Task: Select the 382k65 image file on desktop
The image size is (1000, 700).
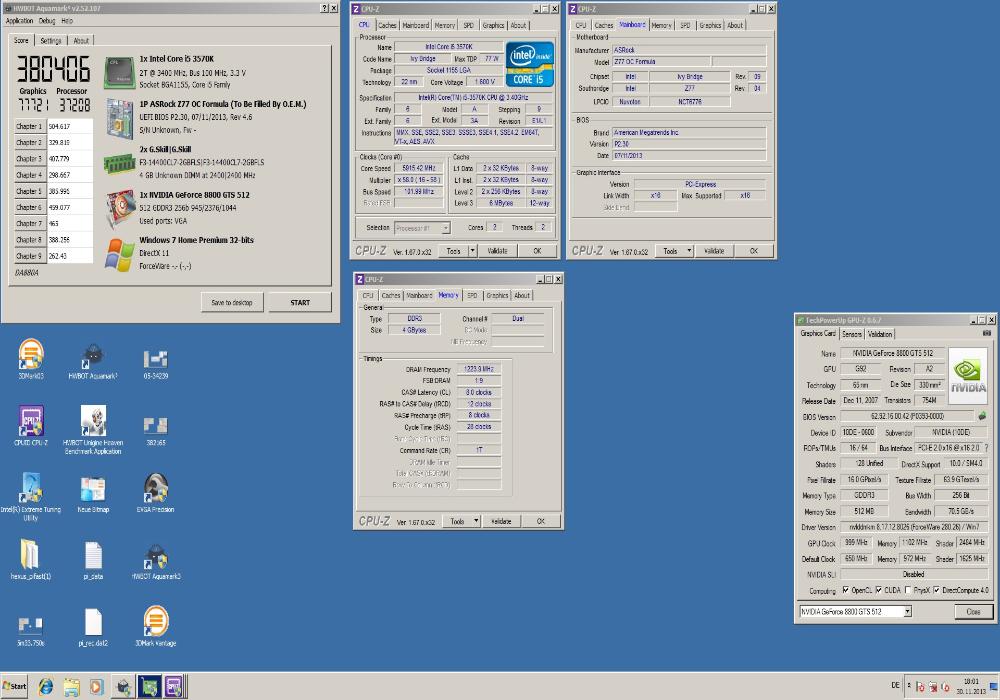Action: [156, 430]
